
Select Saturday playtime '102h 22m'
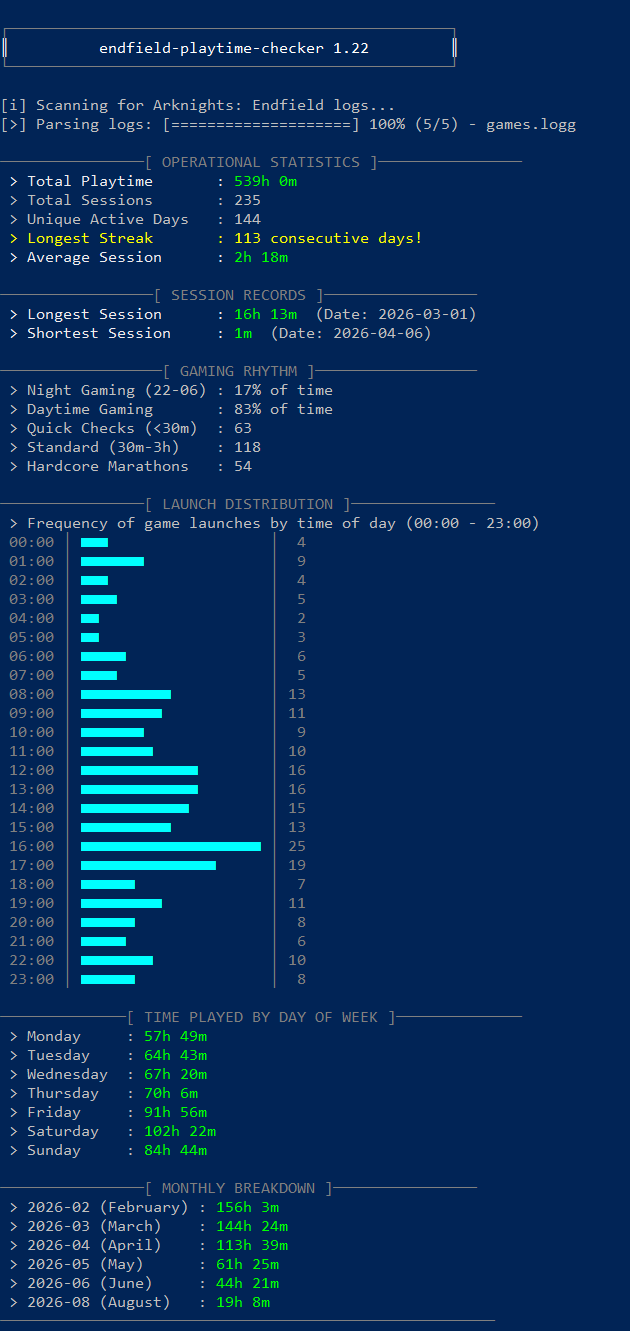(x=180, y=1131)
